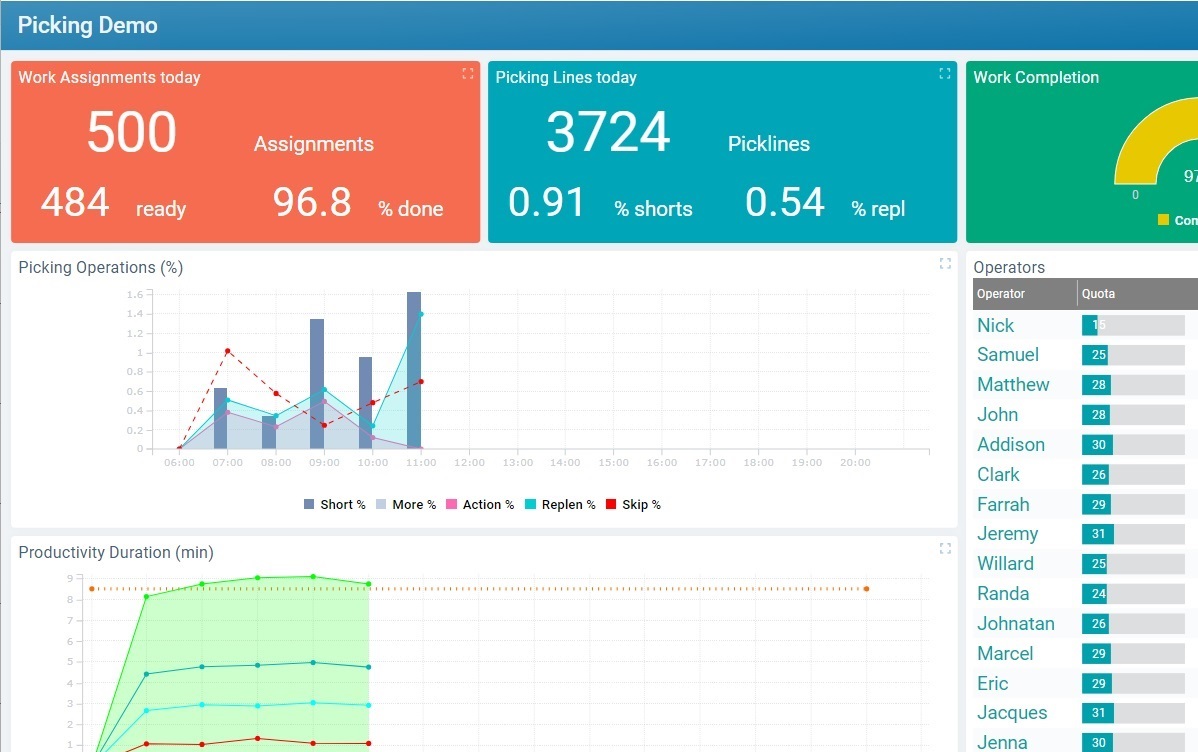Image resolution: width=1198 pixels, height=752 pixels.
Task: Open the Picking Operations chart in fullscreen
Action: (944, 263)
